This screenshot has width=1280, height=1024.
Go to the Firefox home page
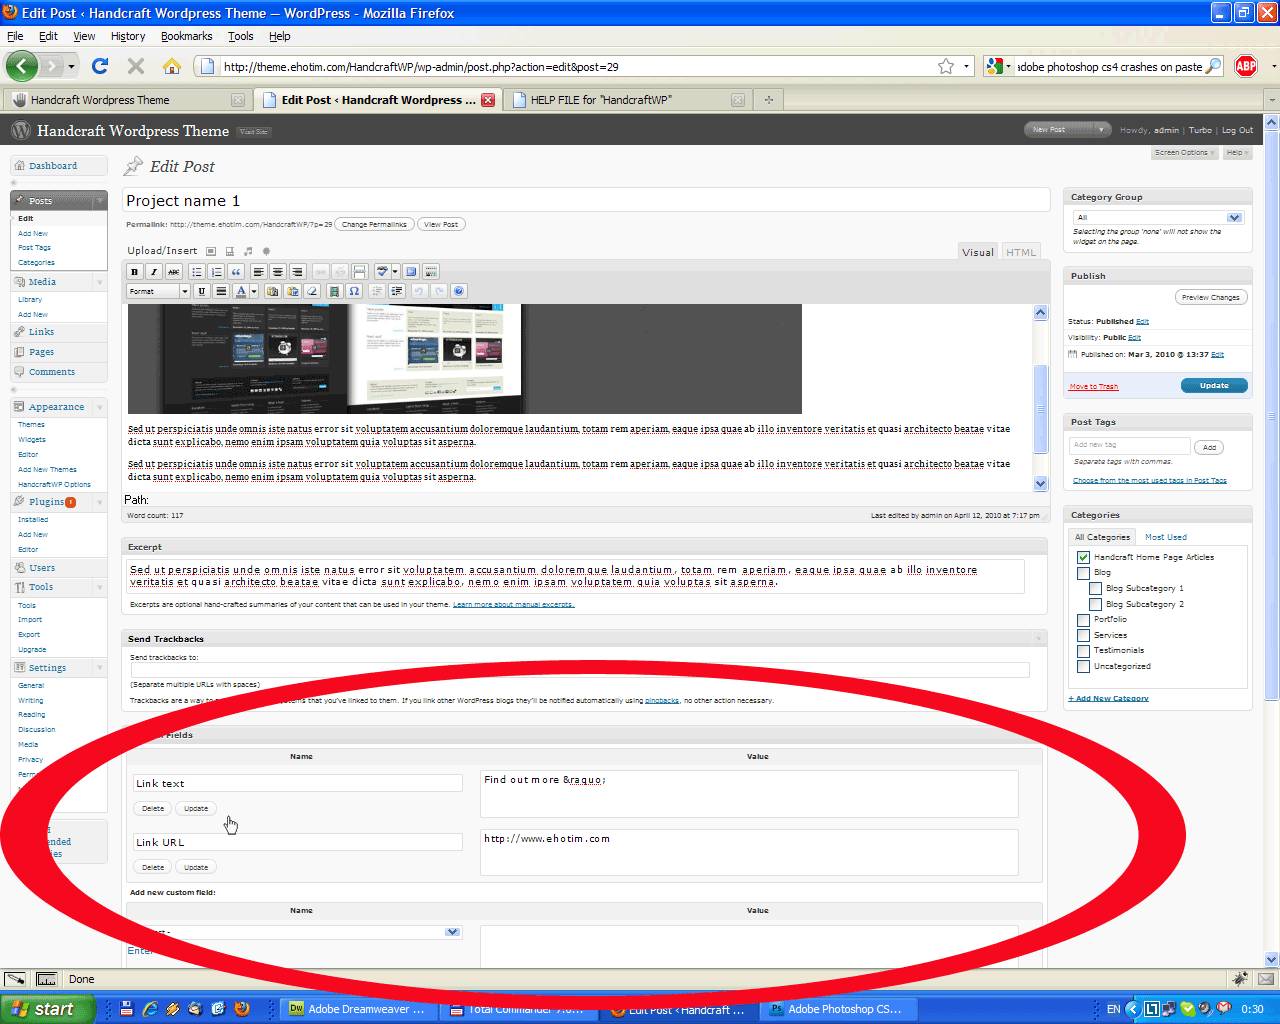[x=172, y=67]
